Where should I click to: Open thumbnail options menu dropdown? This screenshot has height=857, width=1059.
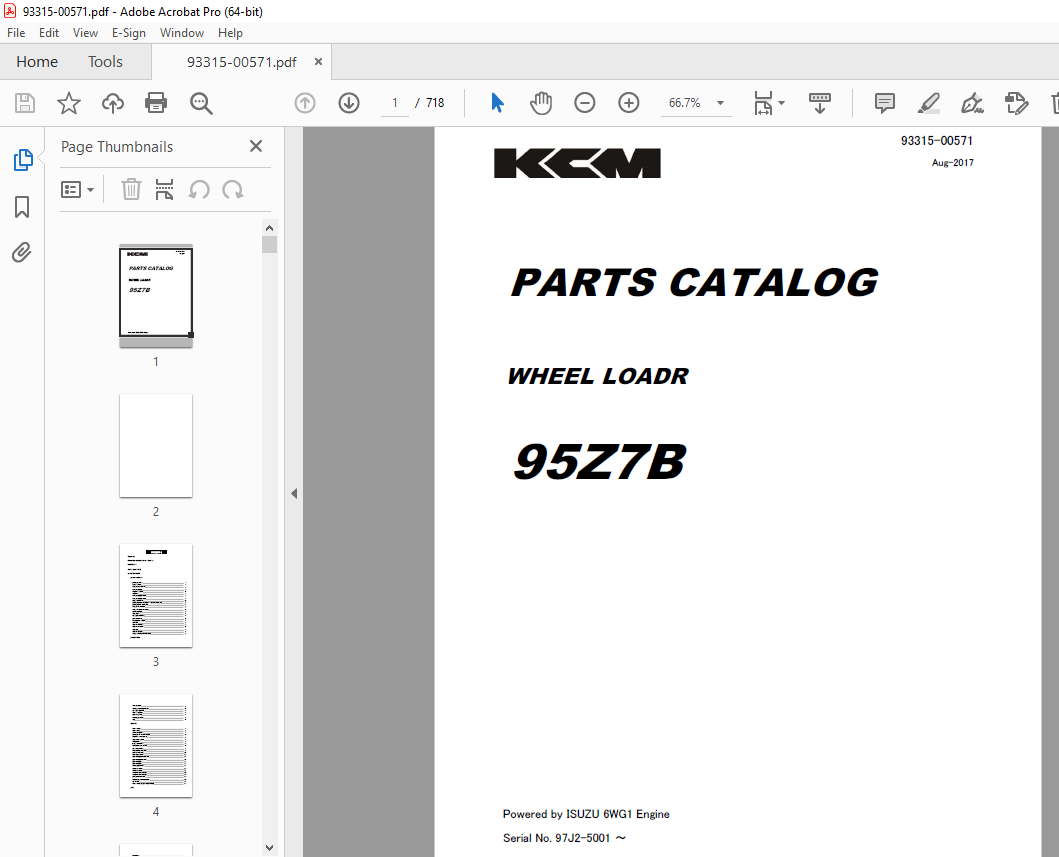pos(77,190)
